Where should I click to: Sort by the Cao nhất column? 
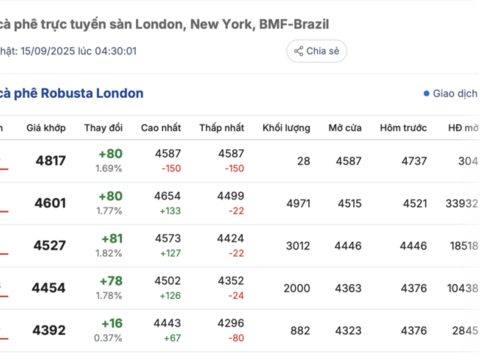(161, 128)
